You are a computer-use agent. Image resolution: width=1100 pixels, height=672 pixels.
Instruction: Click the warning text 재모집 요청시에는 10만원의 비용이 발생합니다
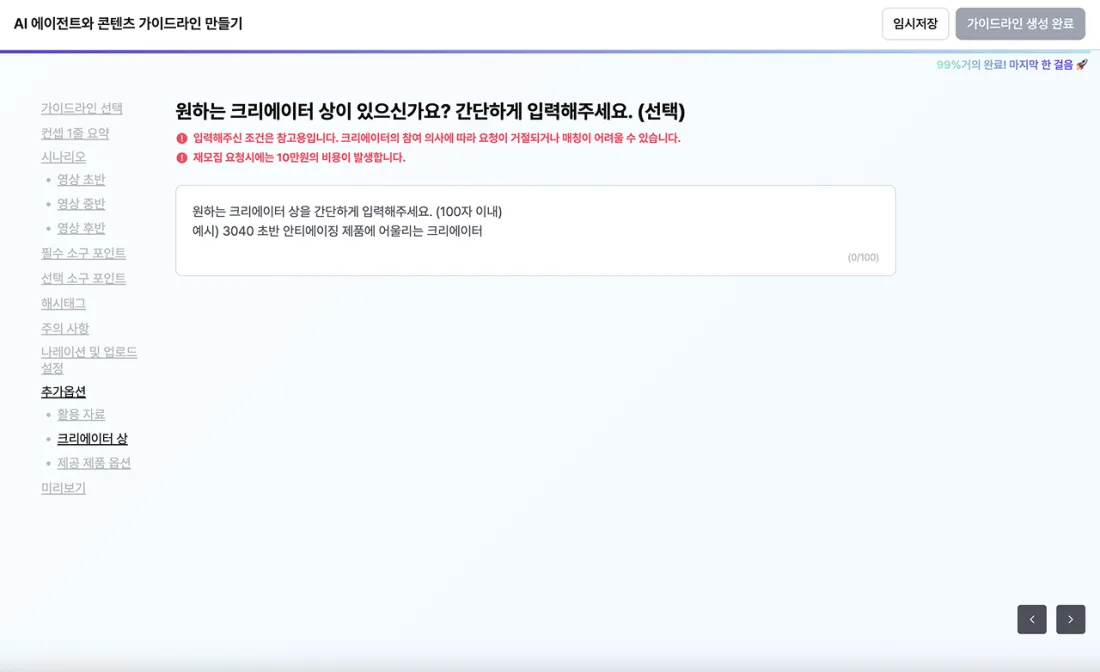[x=299, y=158]
